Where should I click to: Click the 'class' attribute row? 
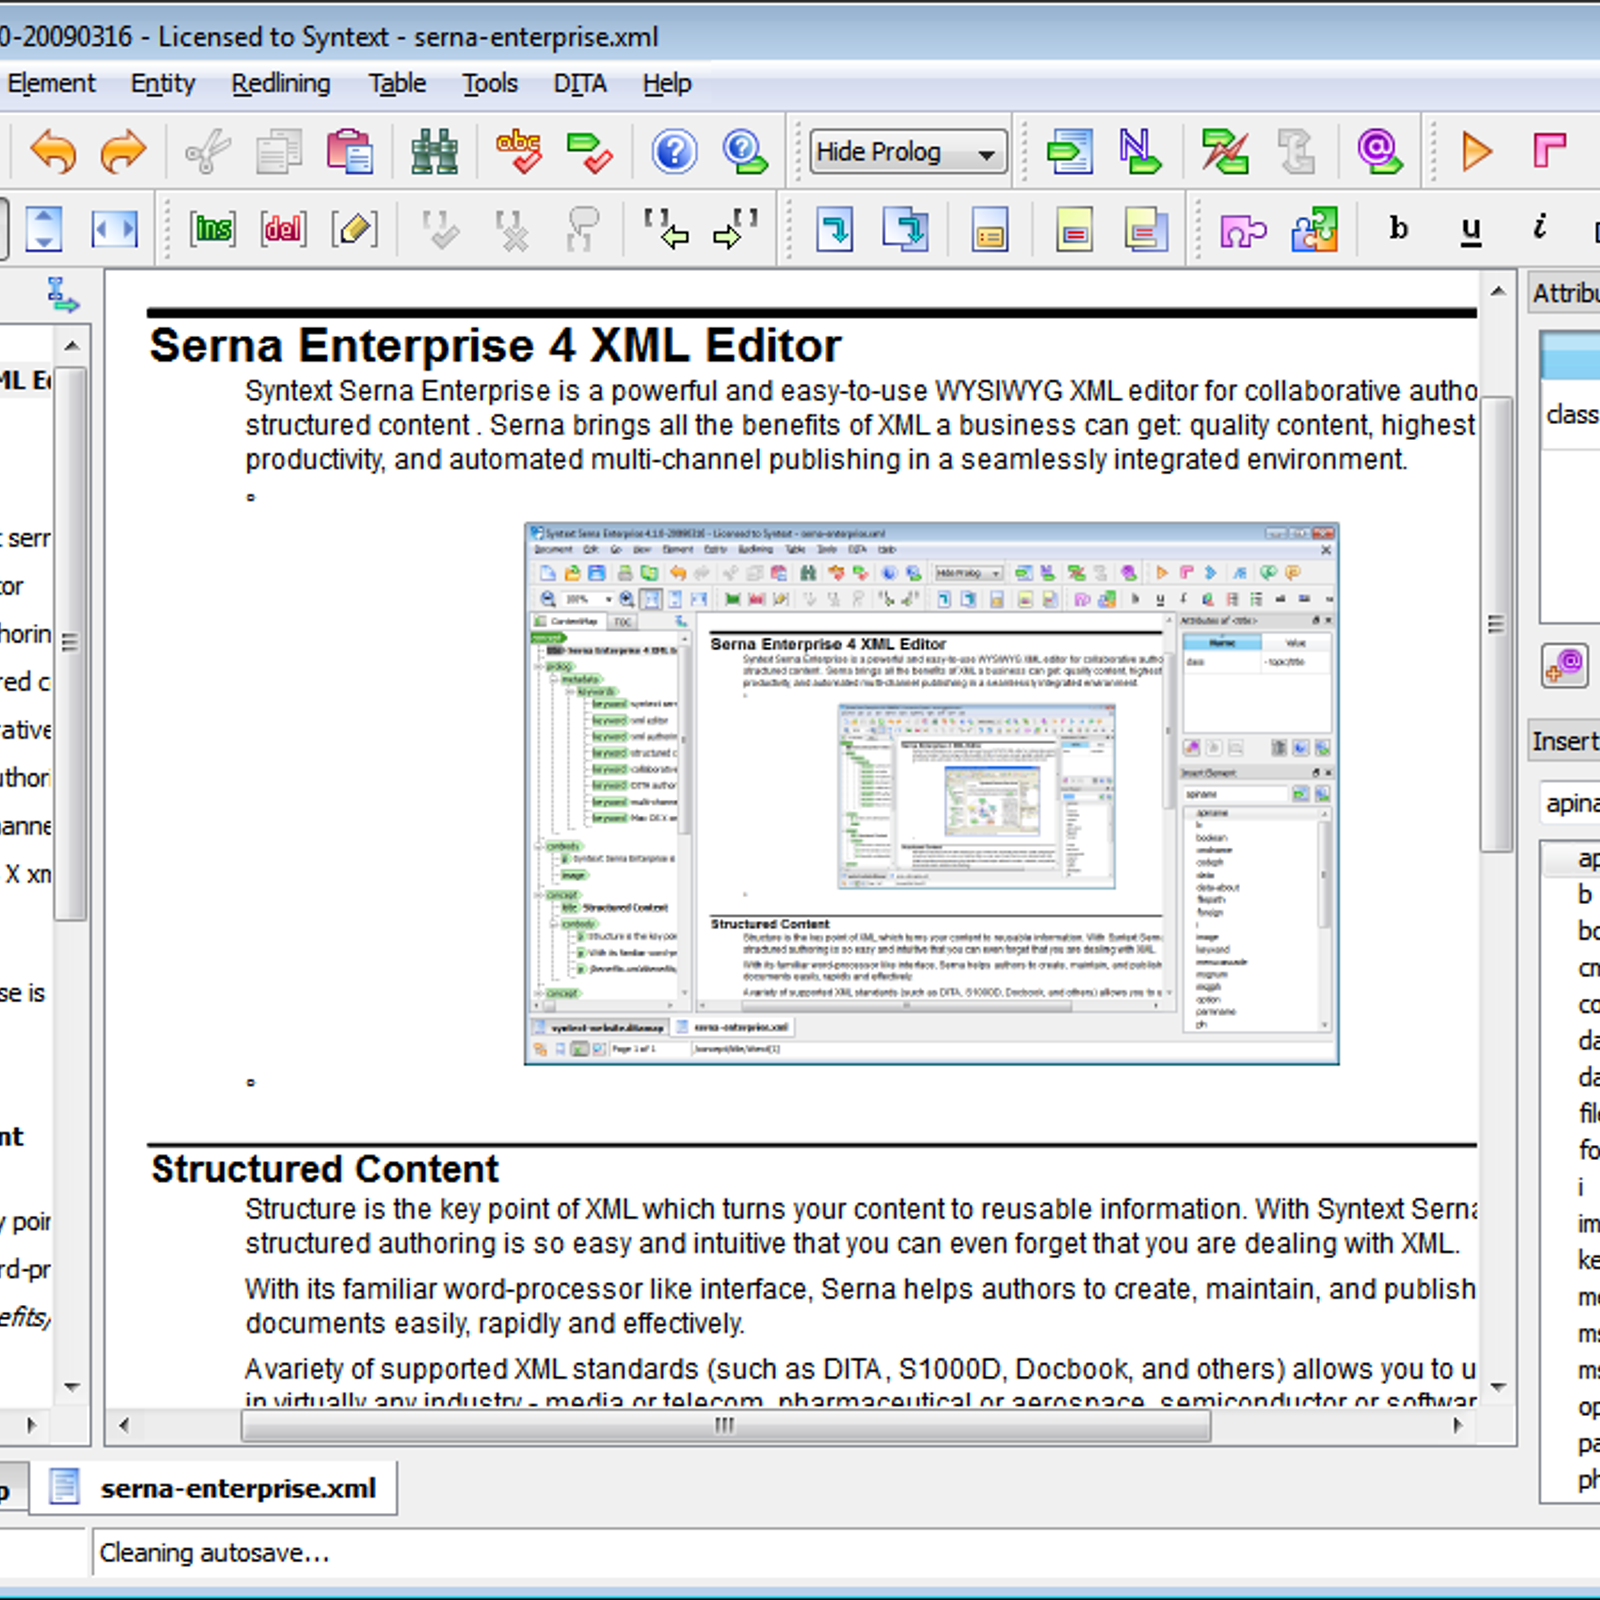[1571, 414]
